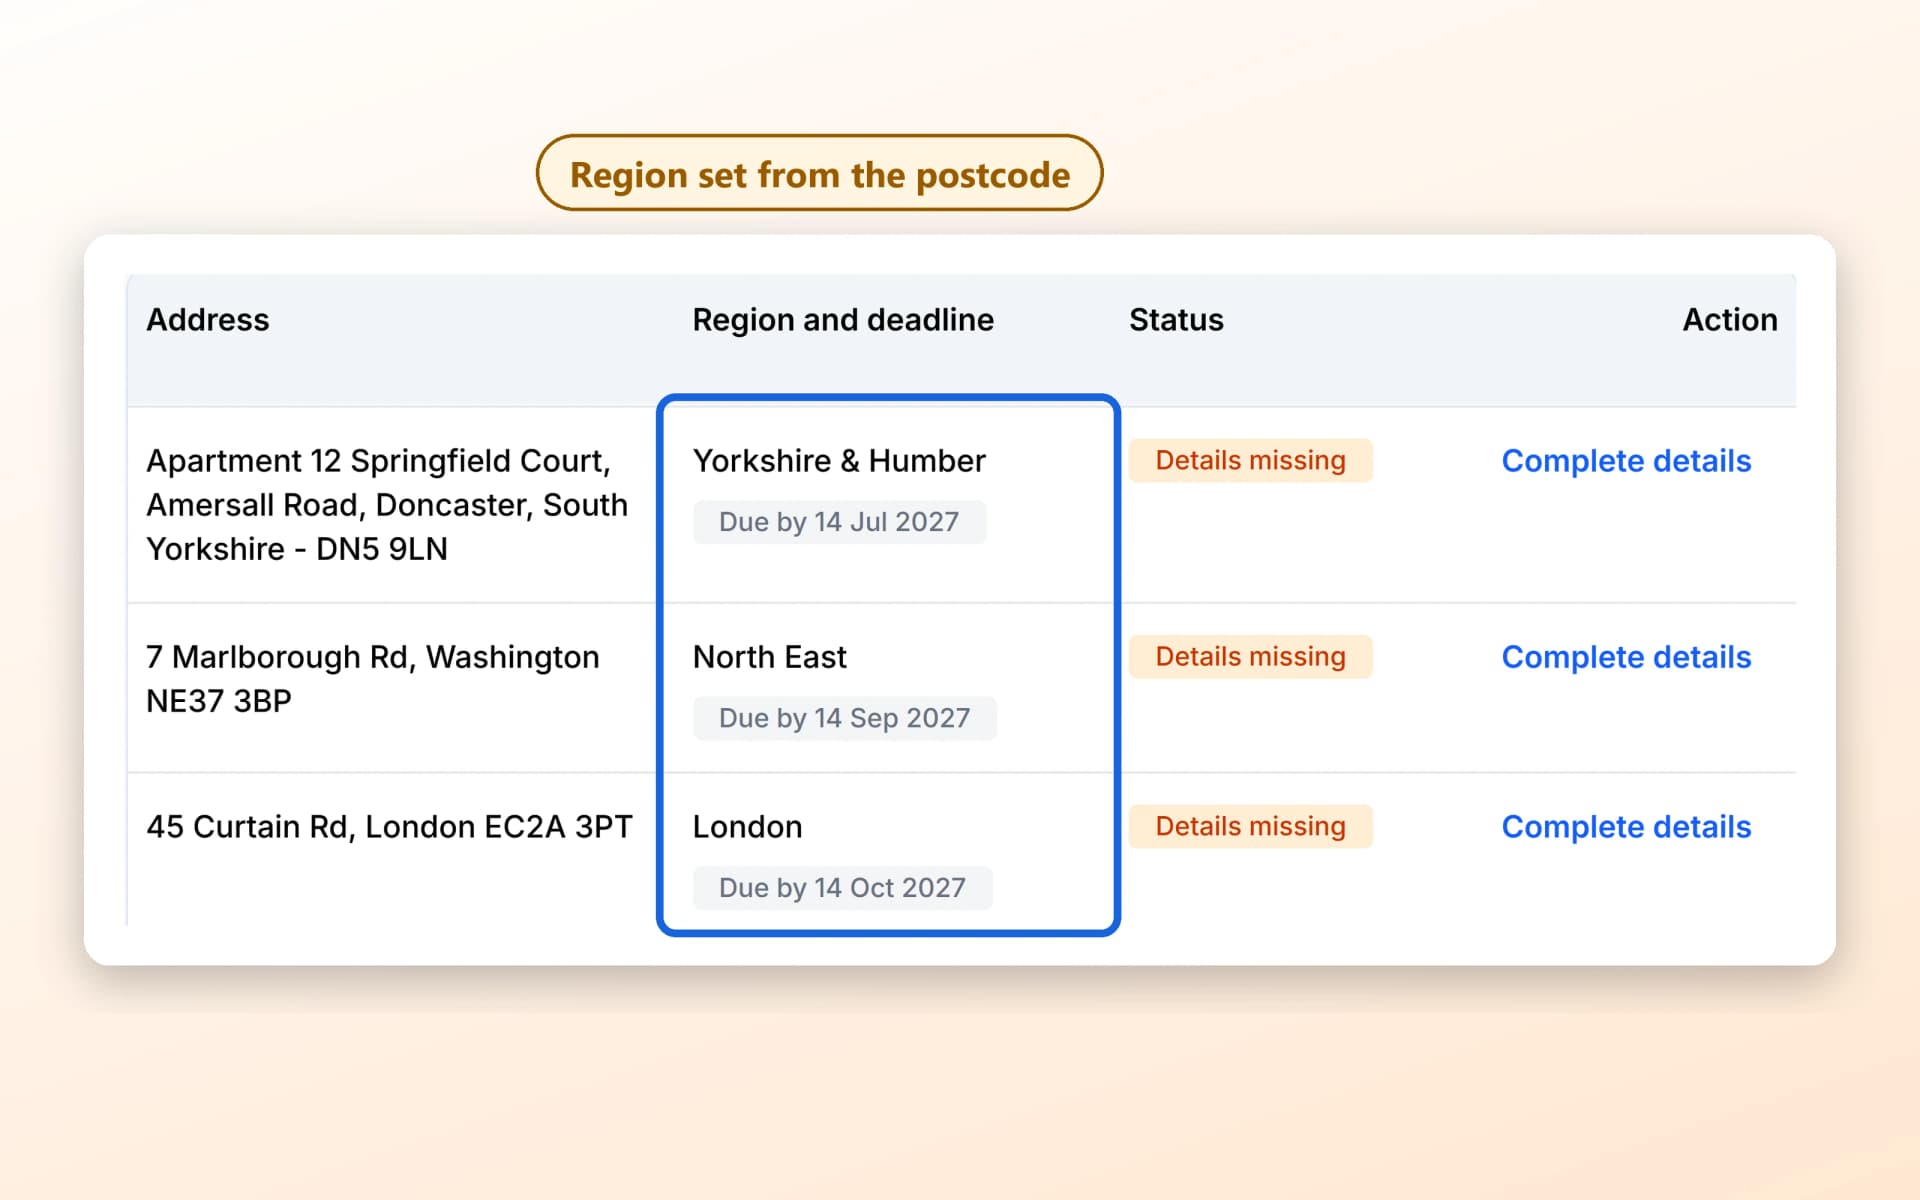Click the 45 Curtain Rd, London EC2A 3PT address
Image resolution: width=1920 pixels, height=1200 pixels.
click(x=389, y=827)
